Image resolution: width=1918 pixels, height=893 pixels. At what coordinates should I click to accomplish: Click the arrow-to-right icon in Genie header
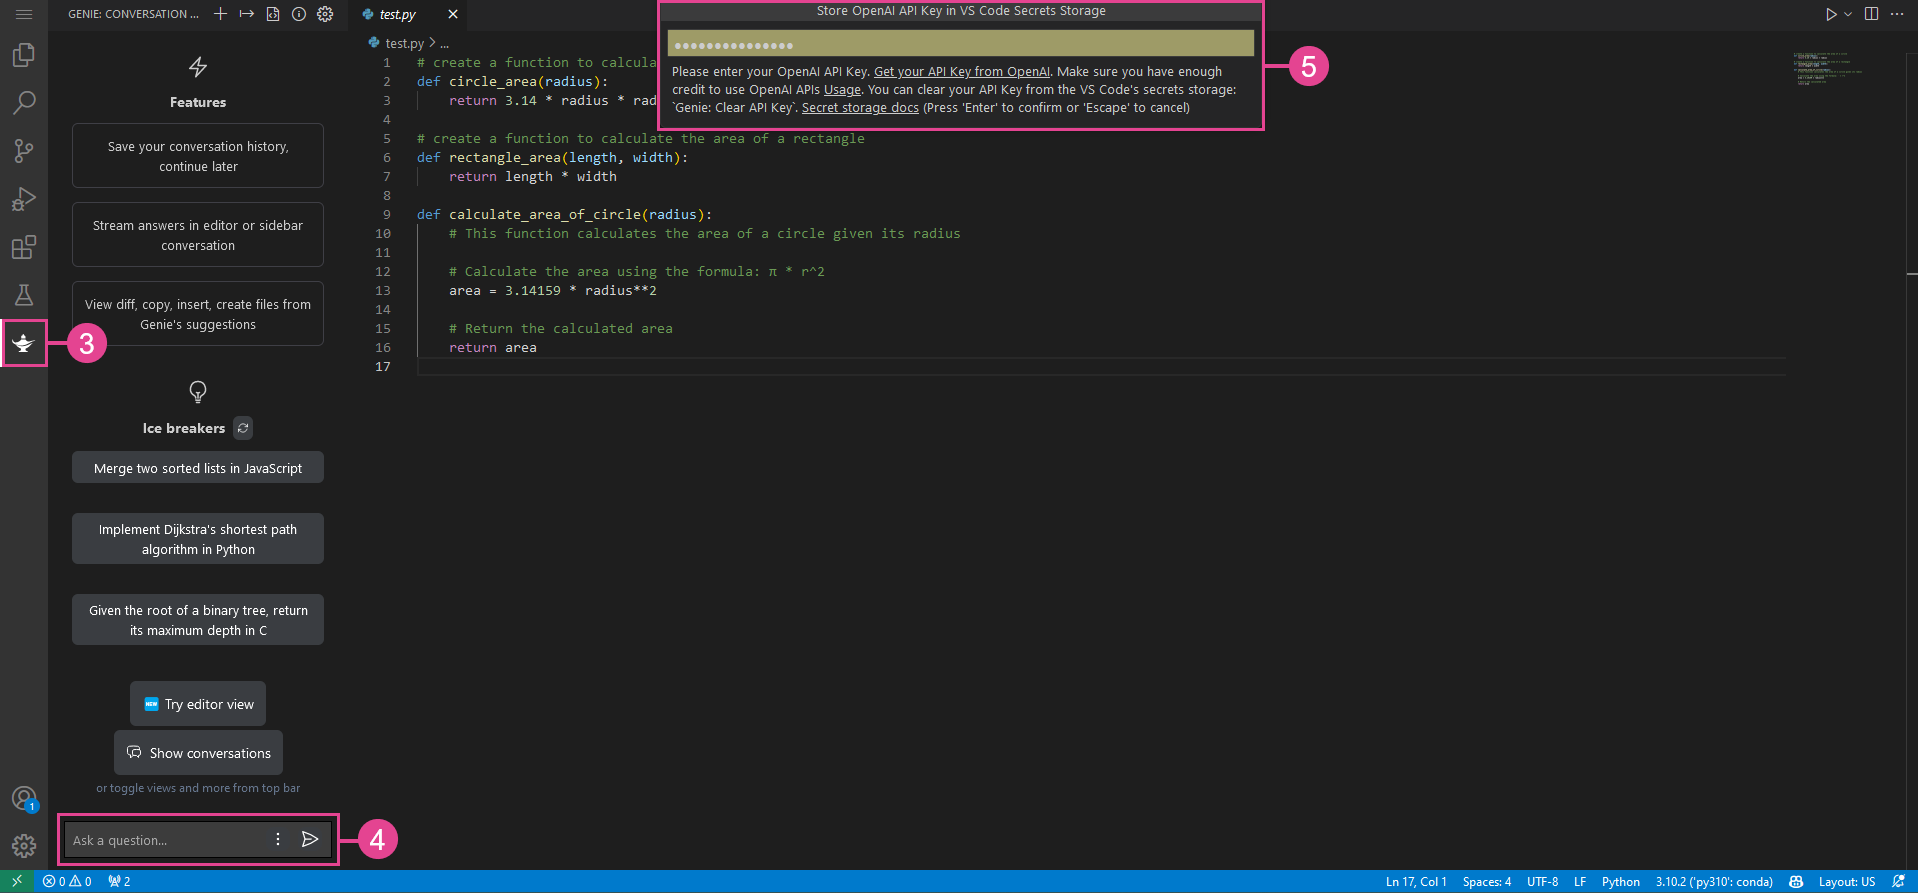(x=246, y=14)
